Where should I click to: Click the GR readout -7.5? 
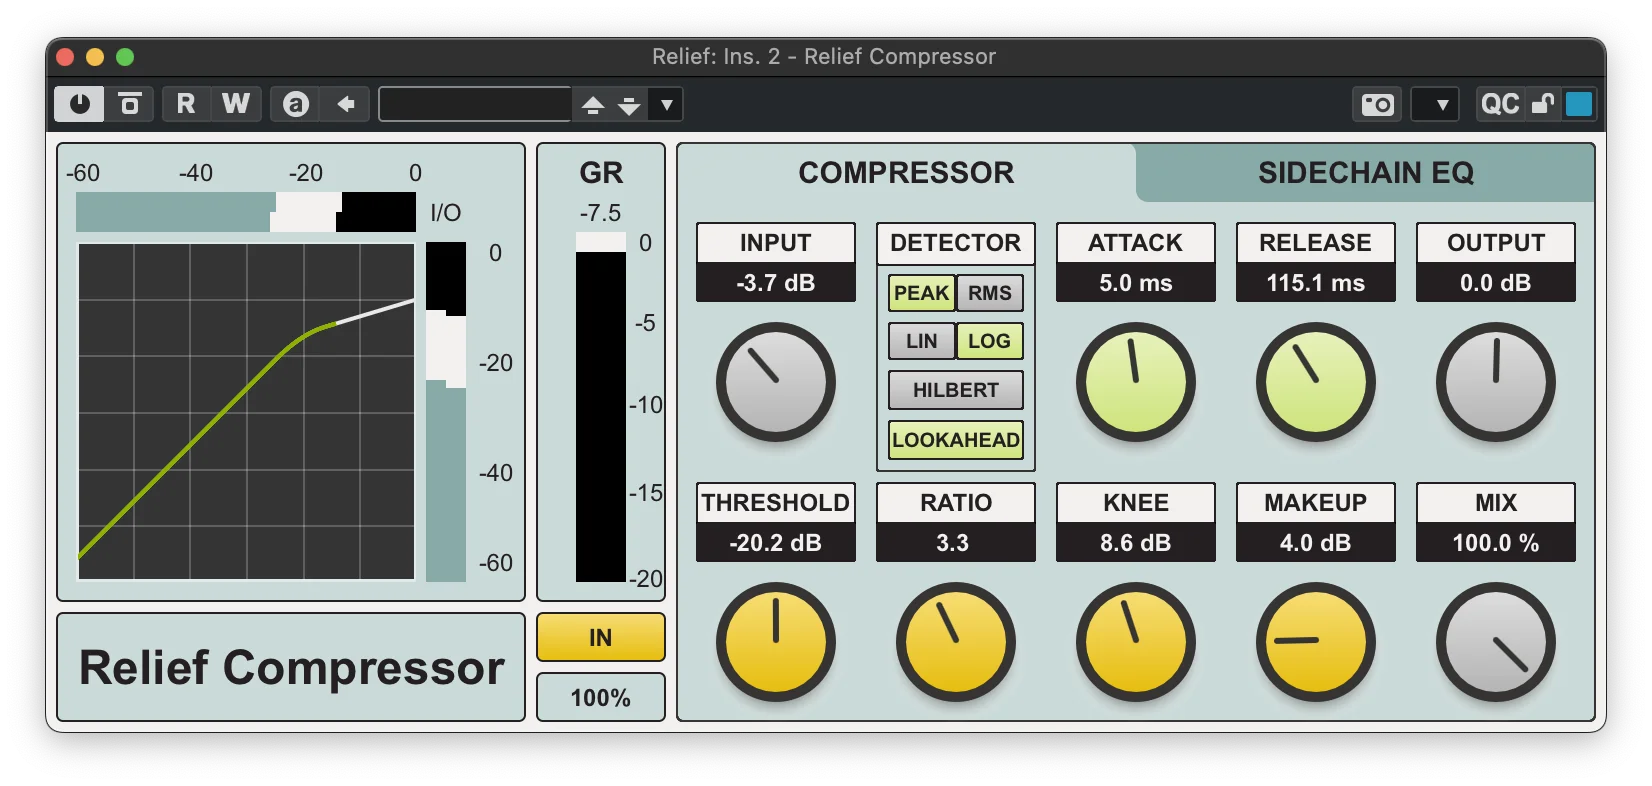click(x=600, y=213)
